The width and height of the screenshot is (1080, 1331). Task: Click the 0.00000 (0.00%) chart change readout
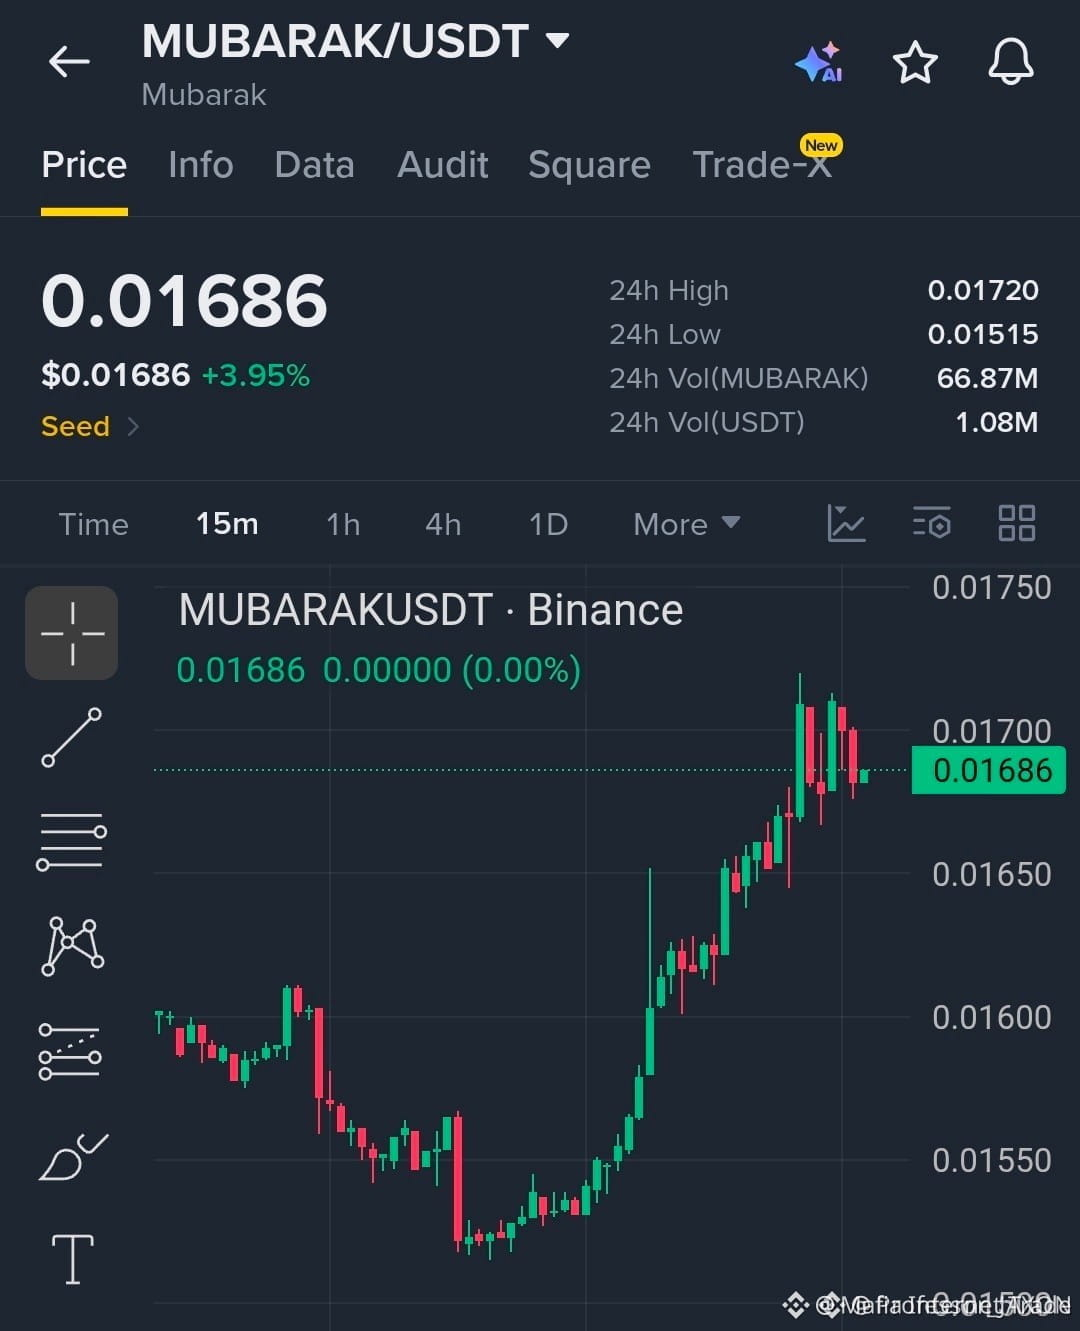[452, 670]
